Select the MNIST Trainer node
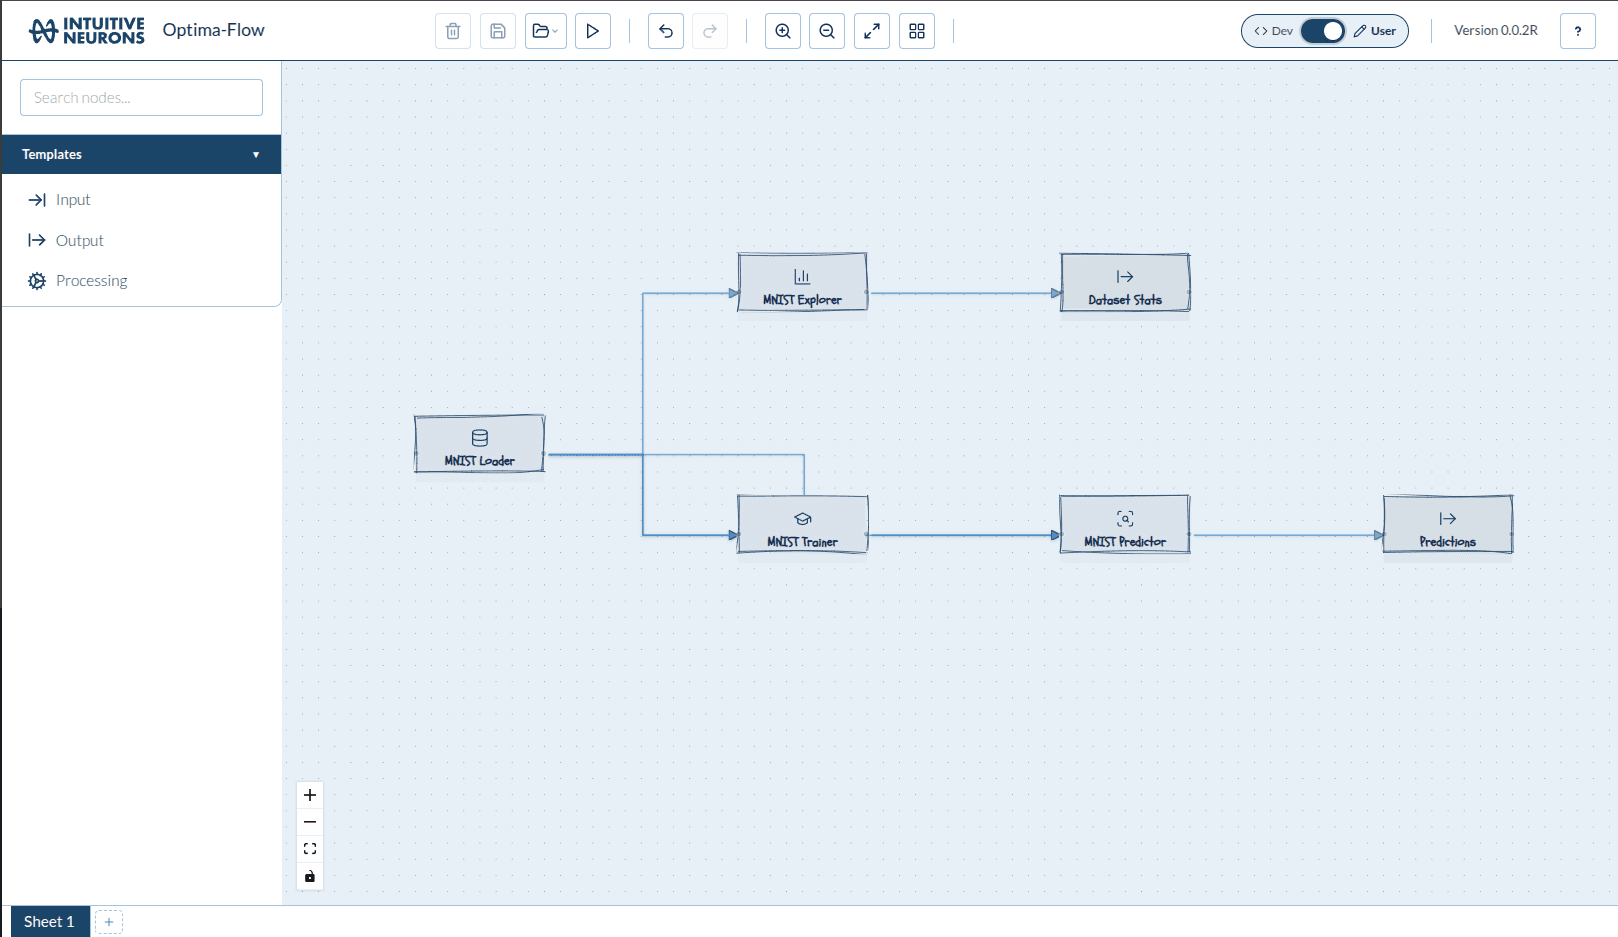 (x=803, y=524)
